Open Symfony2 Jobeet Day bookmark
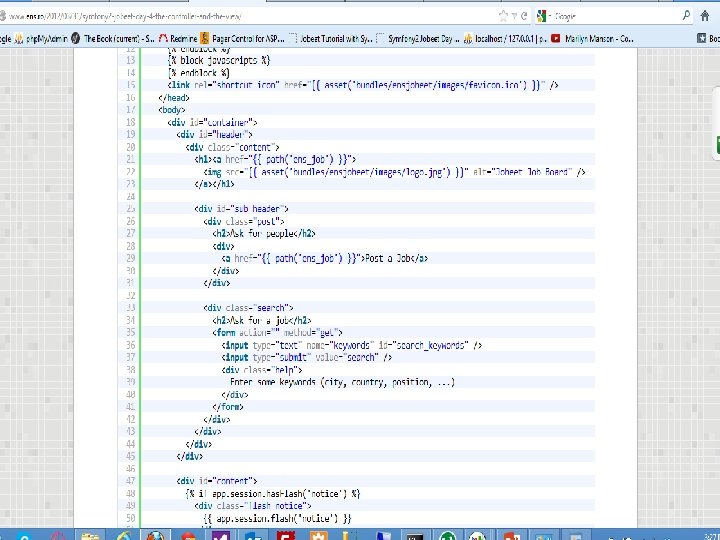 coord(418,39)
